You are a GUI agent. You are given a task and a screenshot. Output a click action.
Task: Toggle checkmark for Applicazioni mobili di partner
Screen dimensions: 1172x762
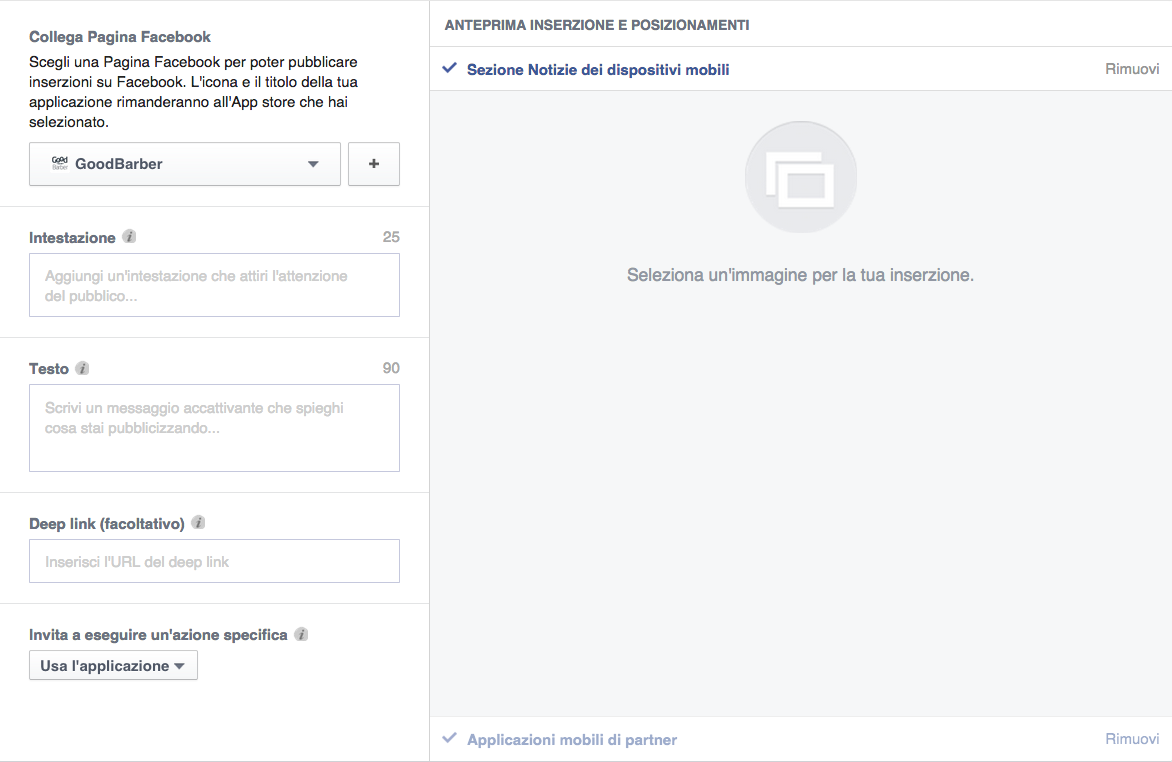[x=450, y=739]
